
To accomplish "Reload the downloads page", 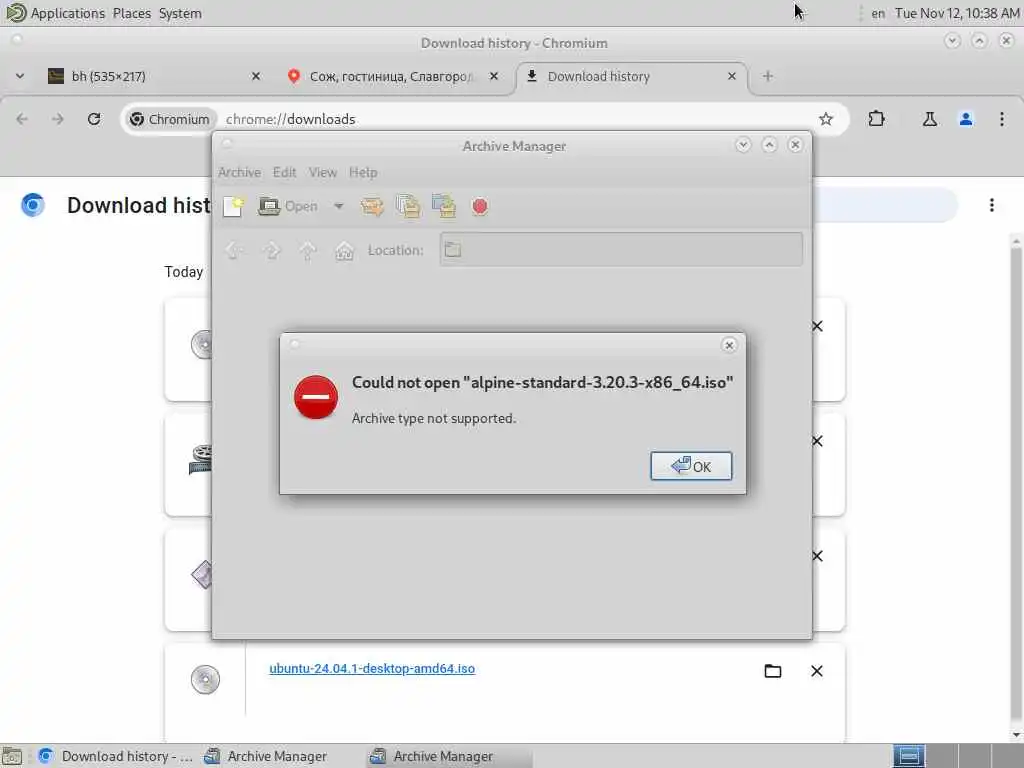I will (94, 119).
